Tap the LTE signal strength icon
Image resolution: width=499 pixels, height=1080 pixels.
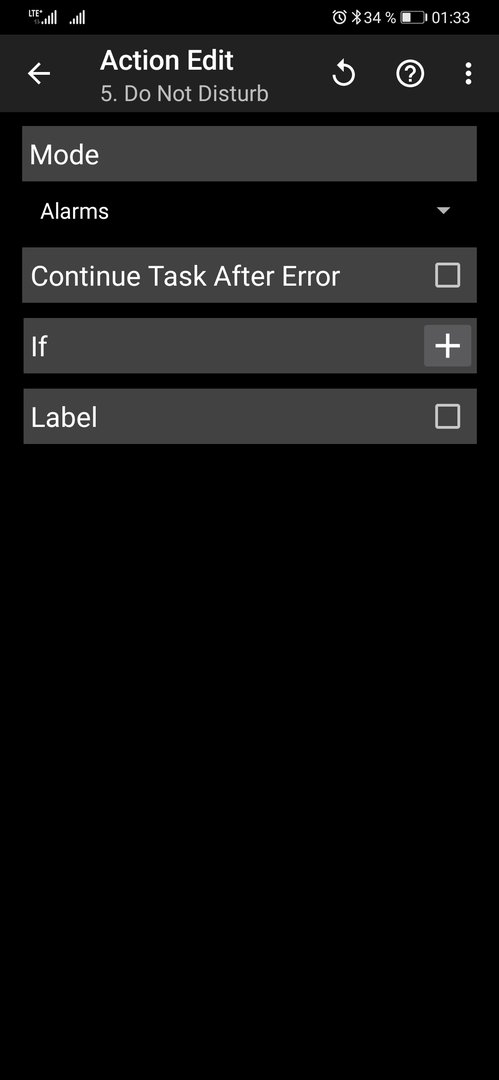(x=43, y=17)
